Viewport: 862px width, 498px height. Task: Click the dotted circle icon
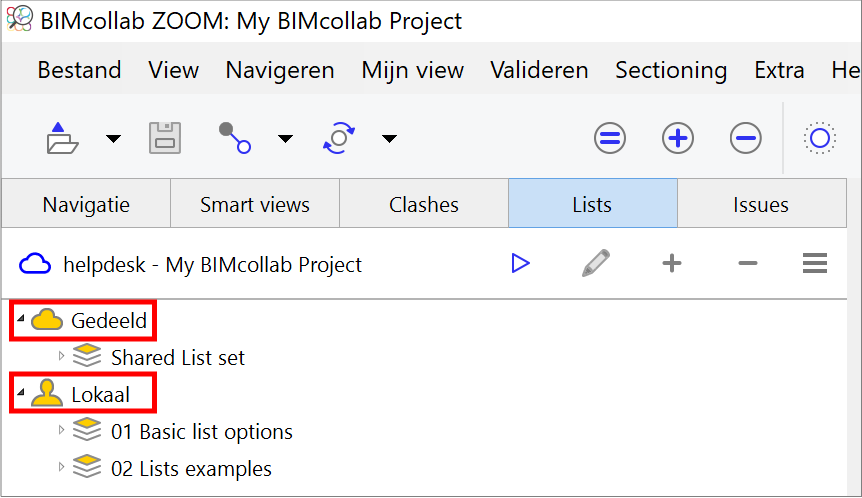tap(820, 138)
